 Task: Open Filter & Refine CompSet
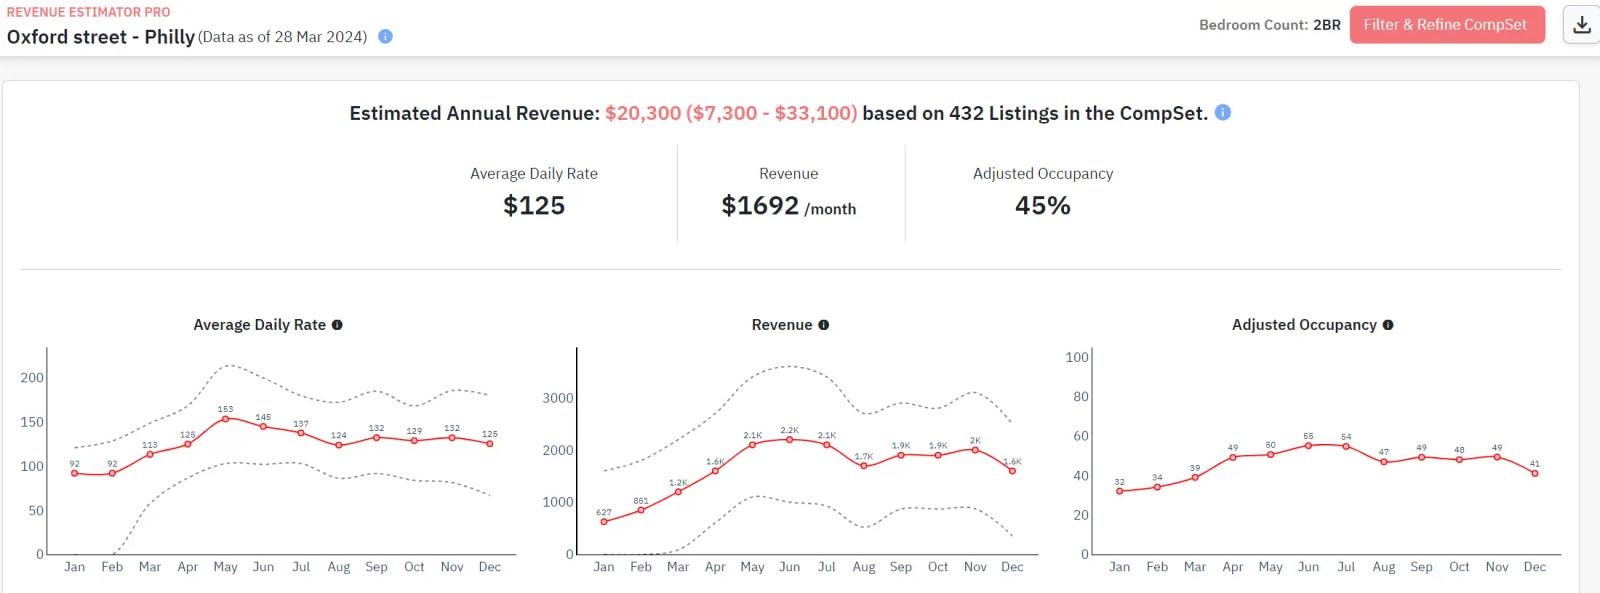(1445, 25)
